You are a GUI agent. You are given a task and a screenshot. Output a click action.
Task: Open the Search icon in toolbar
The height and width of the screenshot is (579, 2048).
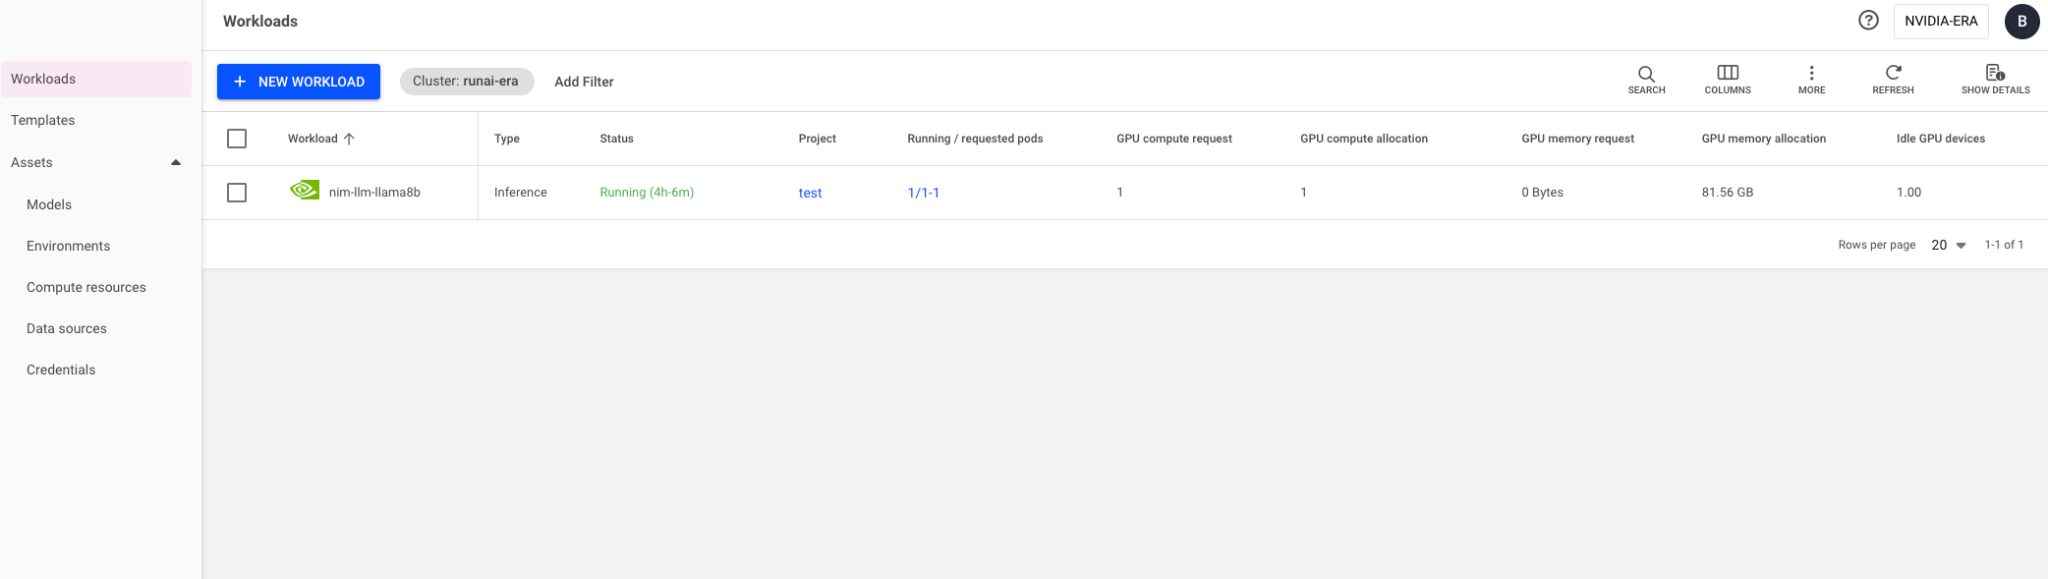1646,73
